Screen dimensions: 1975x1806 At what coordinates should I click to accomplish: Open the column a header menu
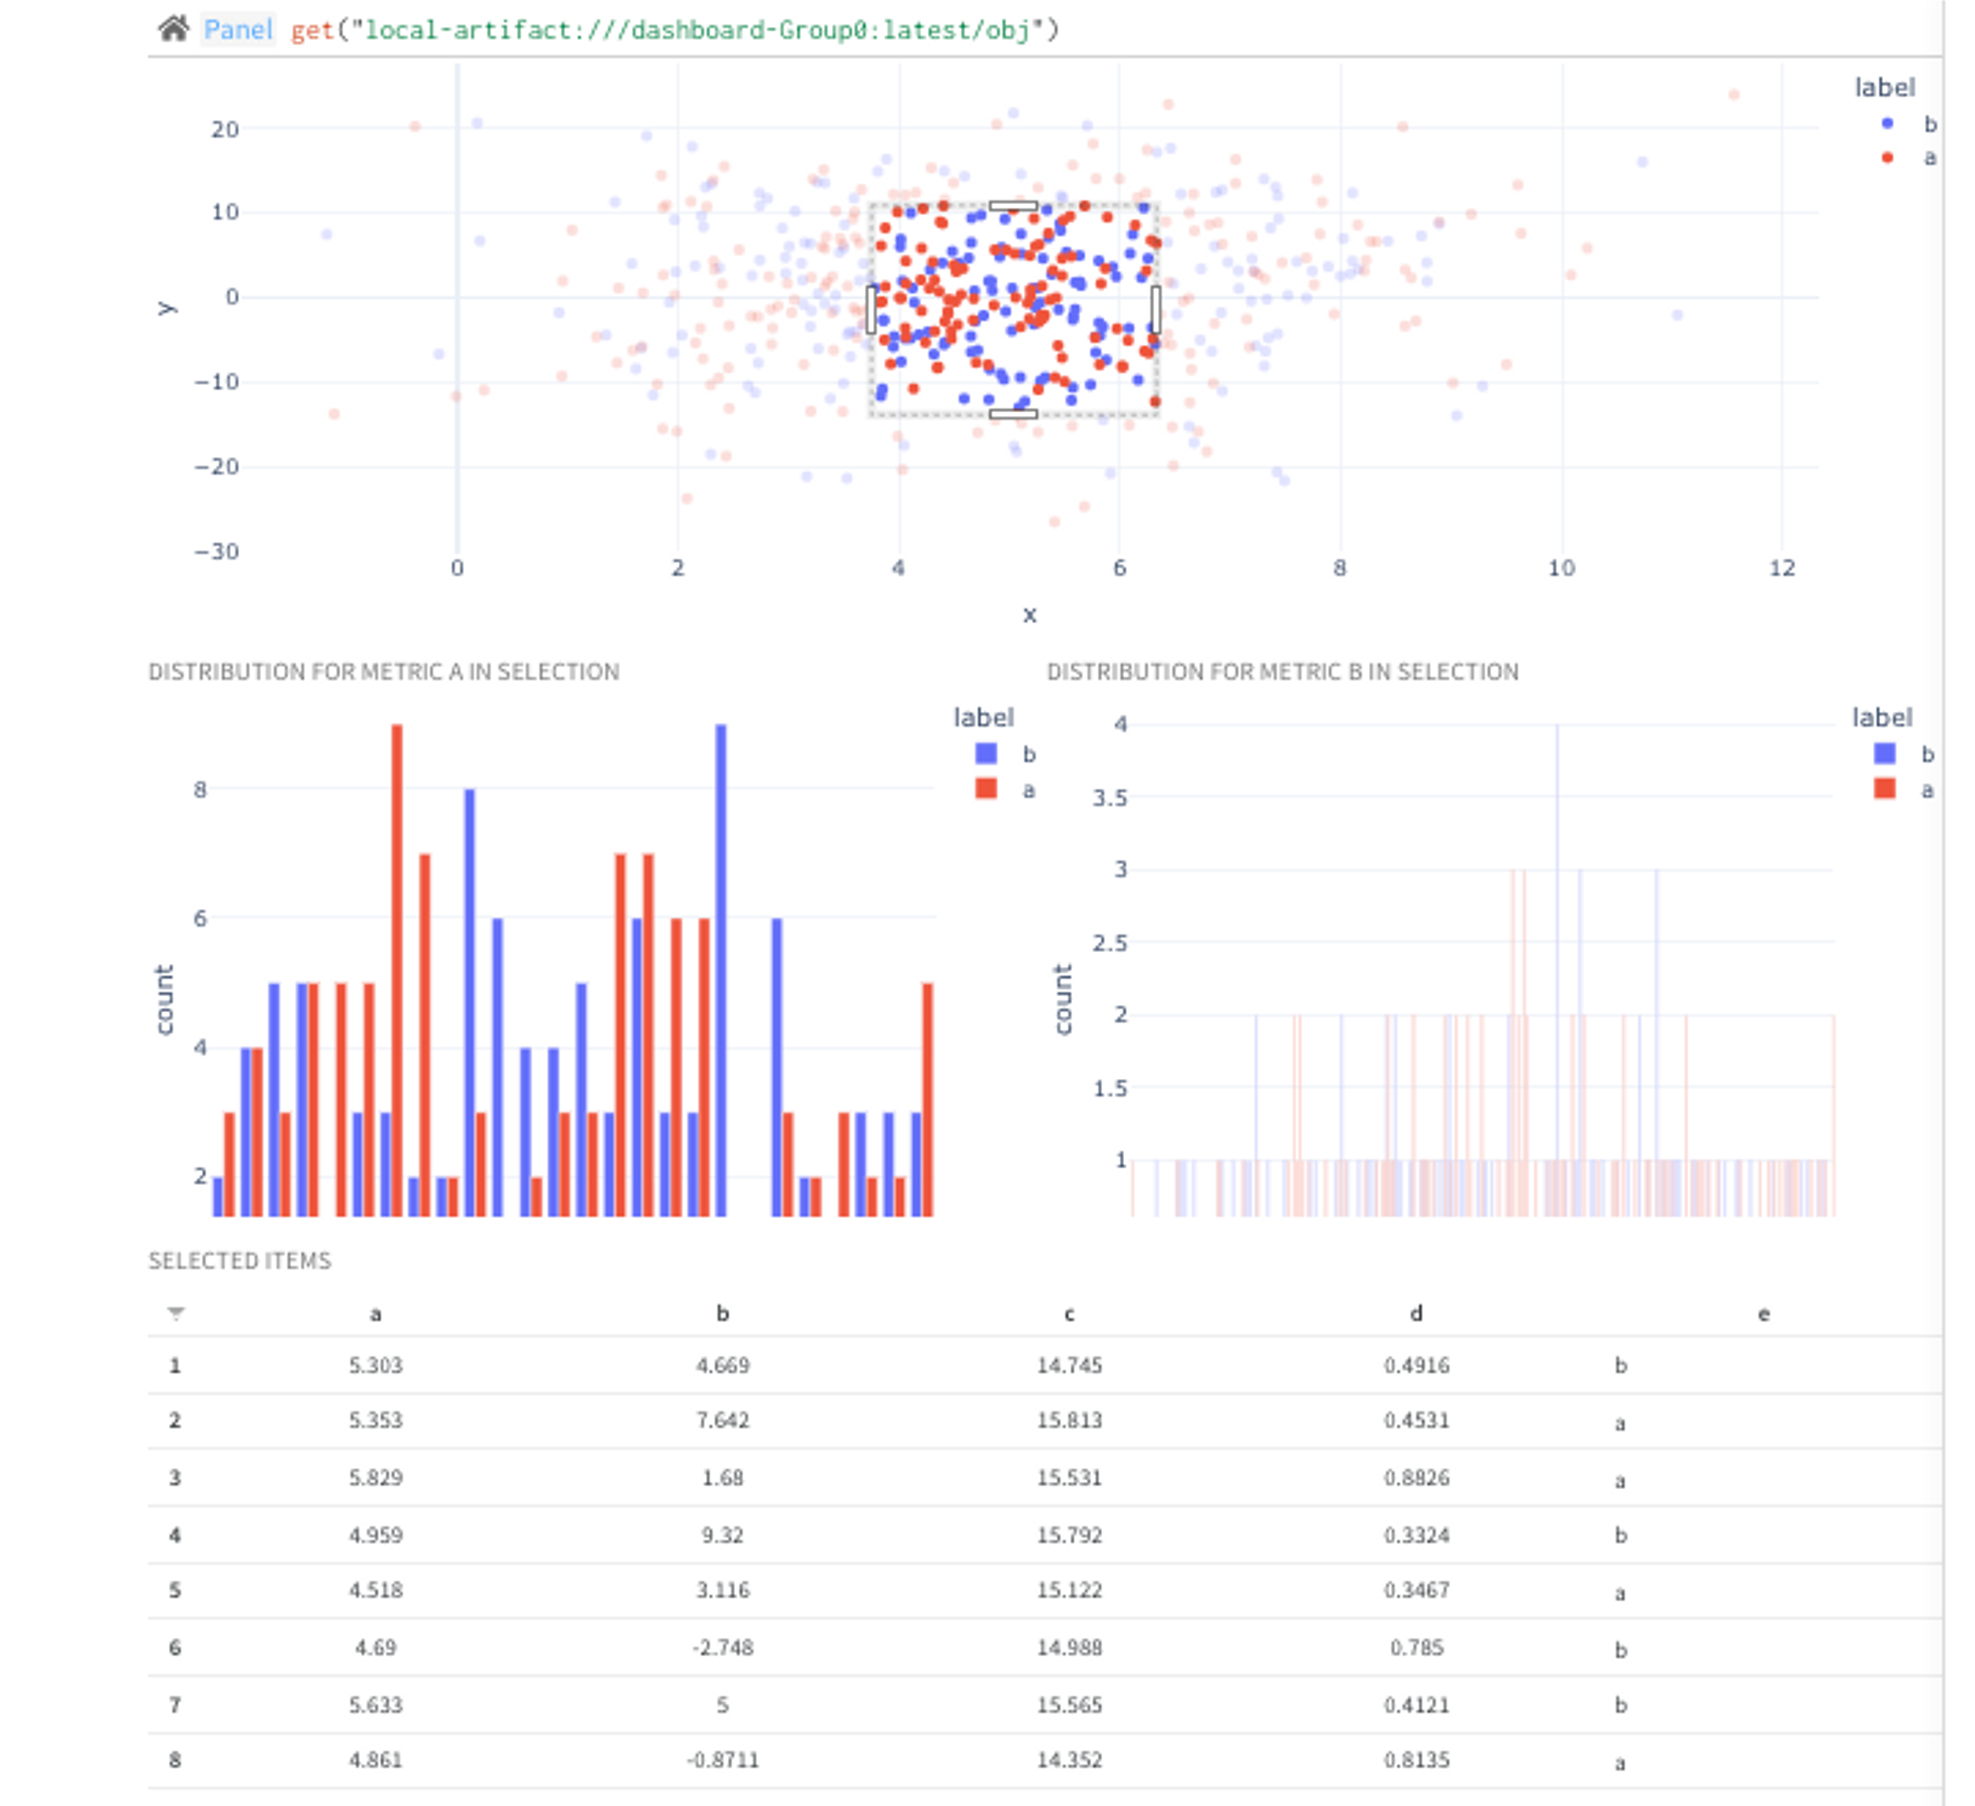tap(375, 1314)
